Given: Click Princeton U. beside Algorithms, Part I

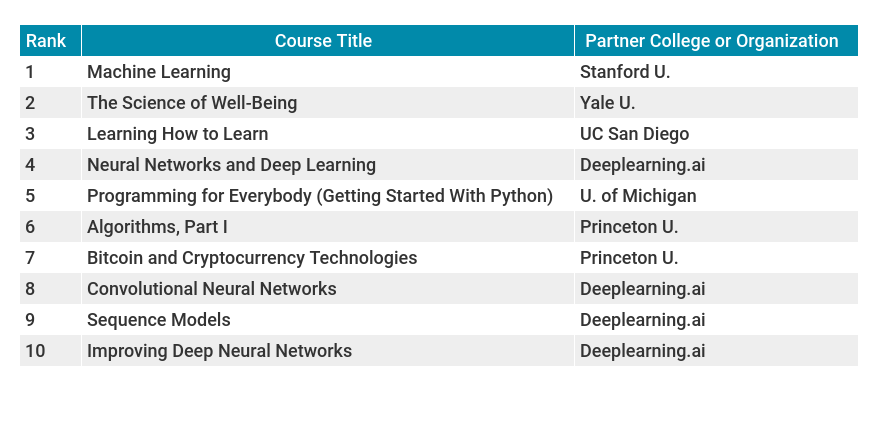Looking at the screenshot, I should click(x=629, y=227).
